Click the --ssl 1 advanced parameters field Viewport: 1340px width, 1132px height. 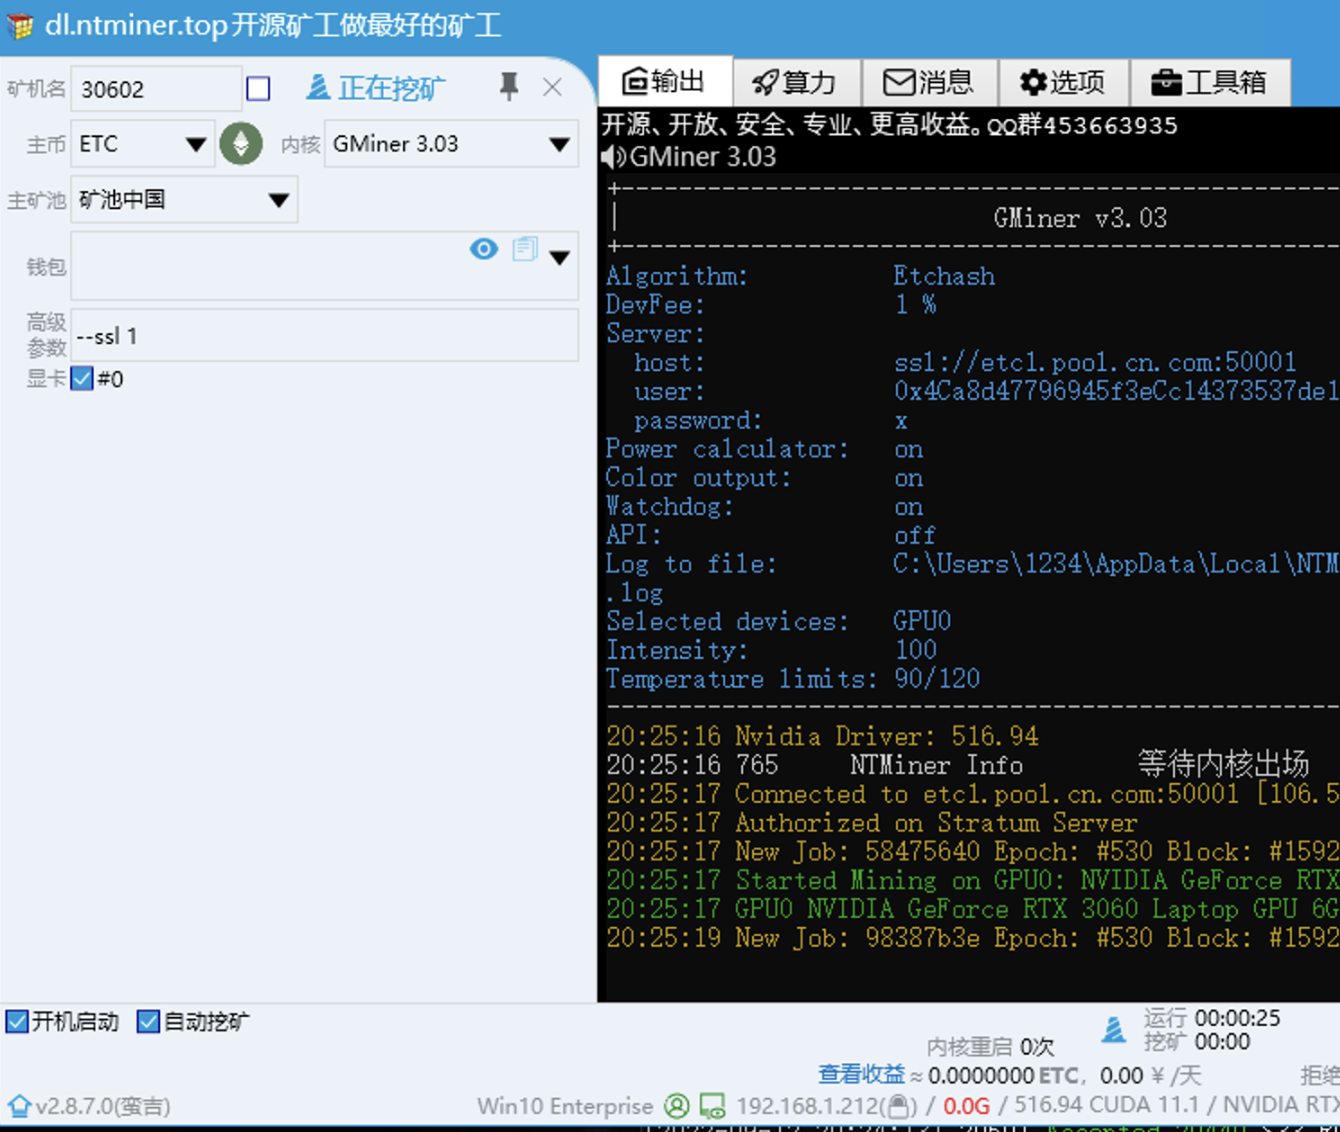(x=324, y=336)
